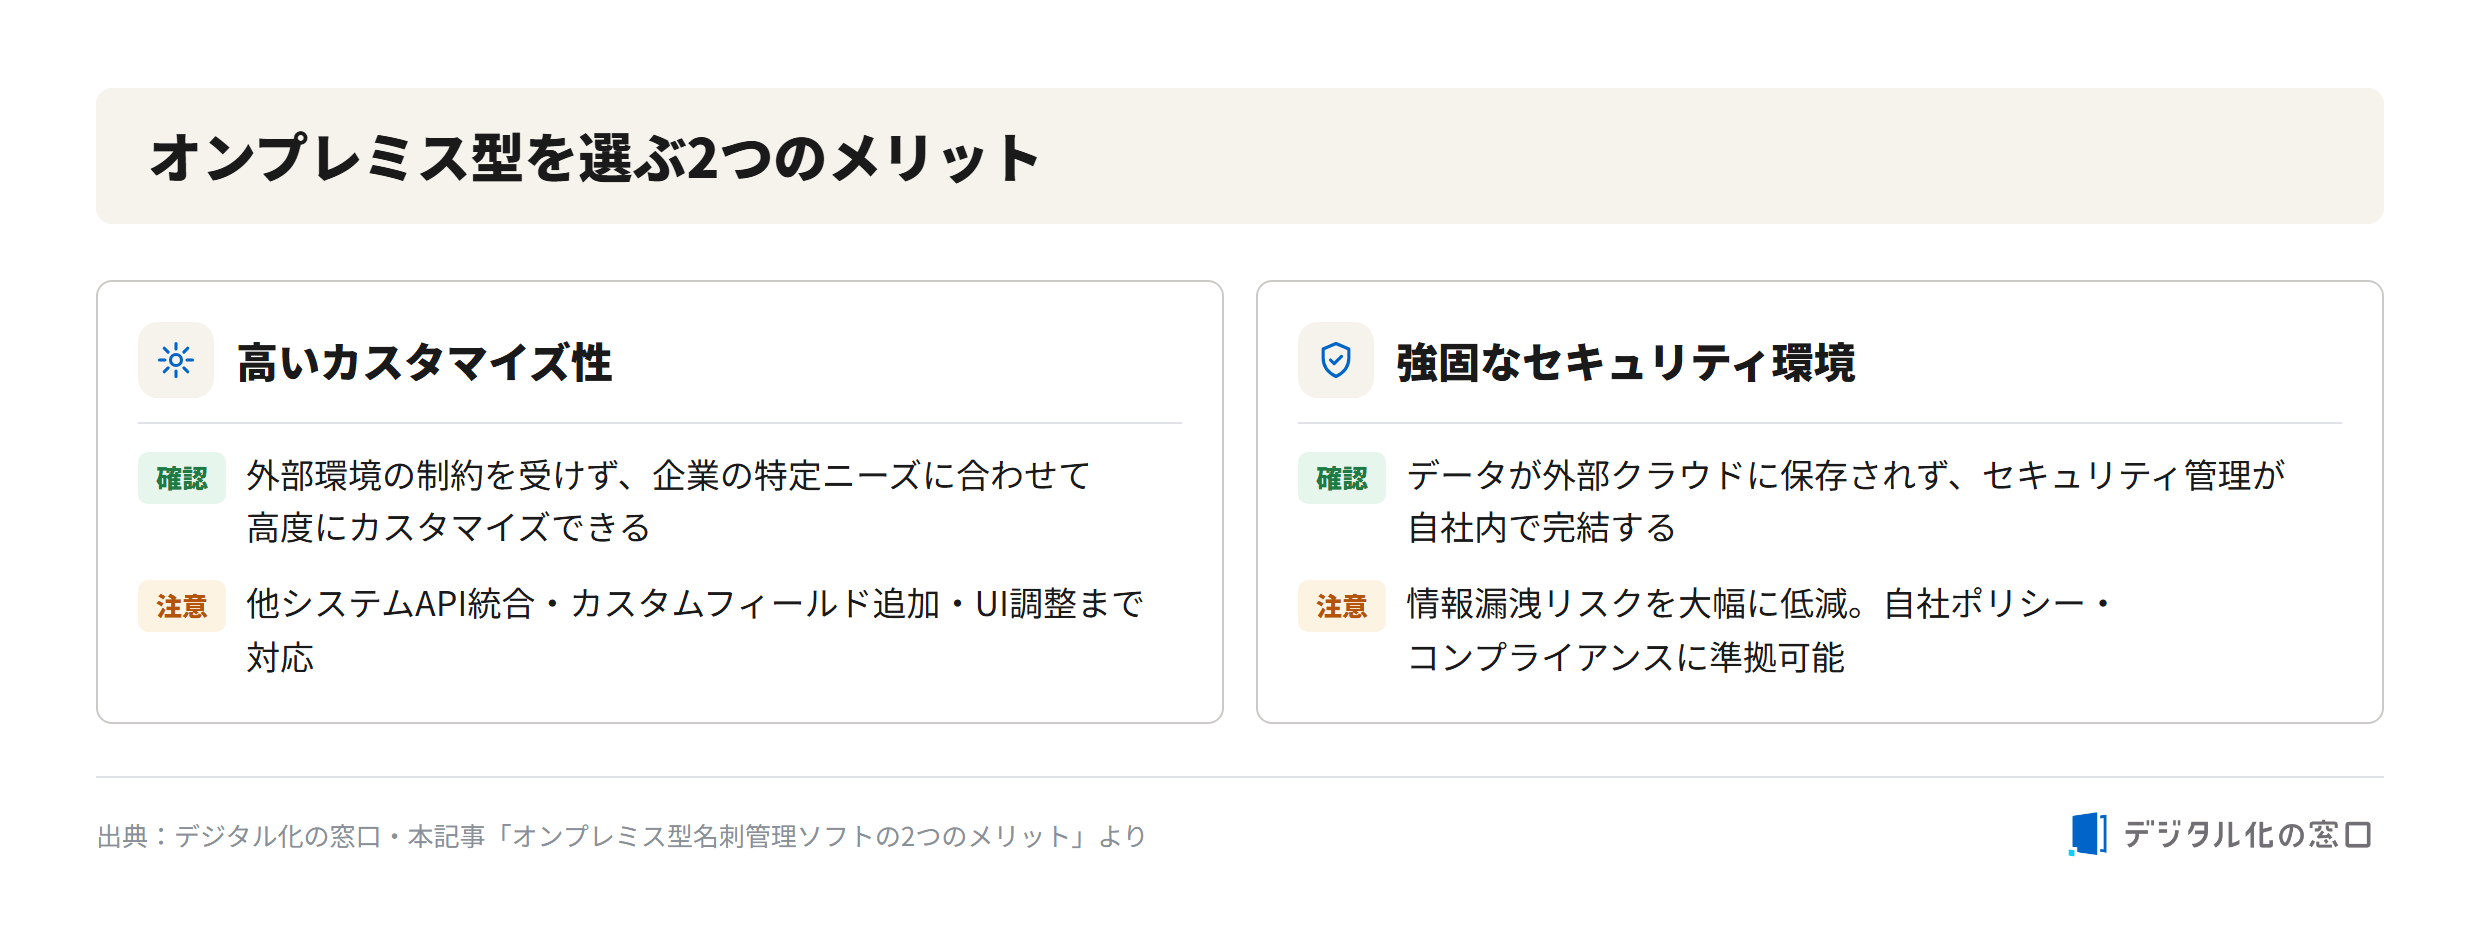Click the gear icon beside 高いカスタマイズ性
This screenshot has height=950, width=2480.
pos(176,360)
